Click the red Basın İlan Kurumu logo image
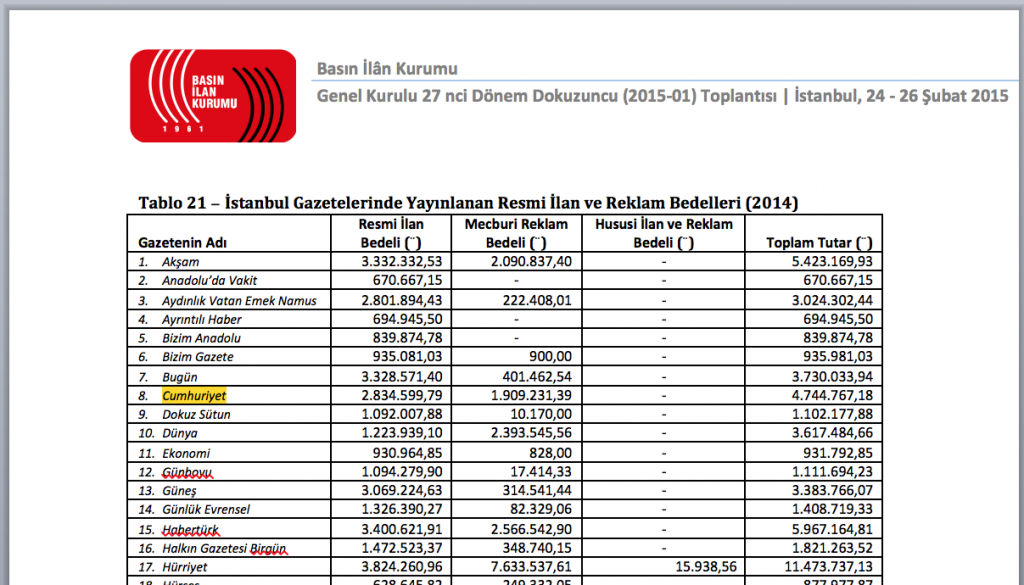 coord(213,96)
